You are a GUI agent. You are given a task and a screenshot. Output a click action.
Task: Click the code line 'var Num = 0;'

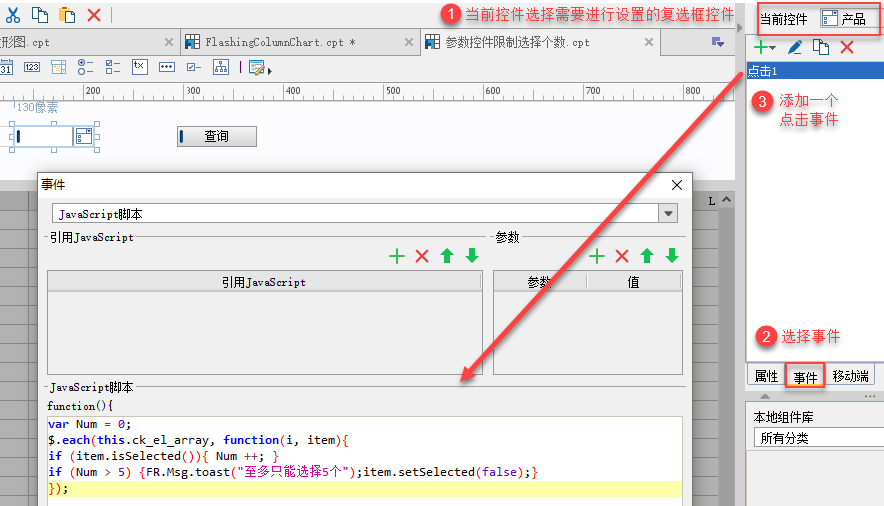tap(89, 424)
